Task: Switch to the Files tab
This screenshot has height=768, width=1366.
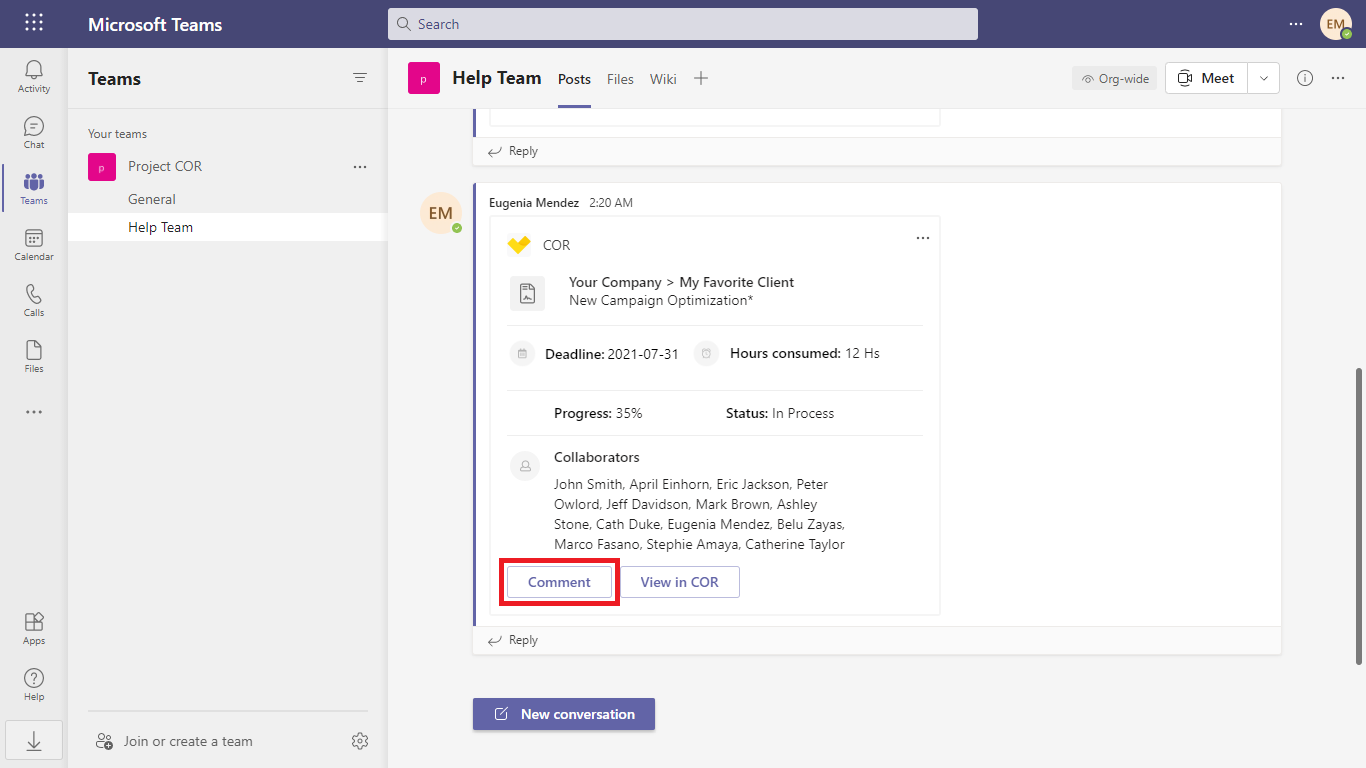Action: 620,79
